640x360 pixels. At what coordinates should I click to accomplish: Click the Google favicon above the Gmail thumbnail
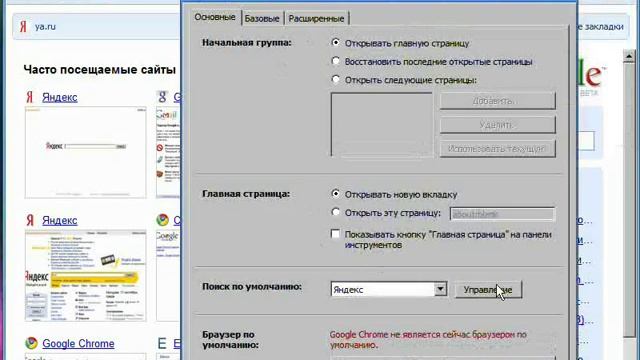(x=162, y=97)
